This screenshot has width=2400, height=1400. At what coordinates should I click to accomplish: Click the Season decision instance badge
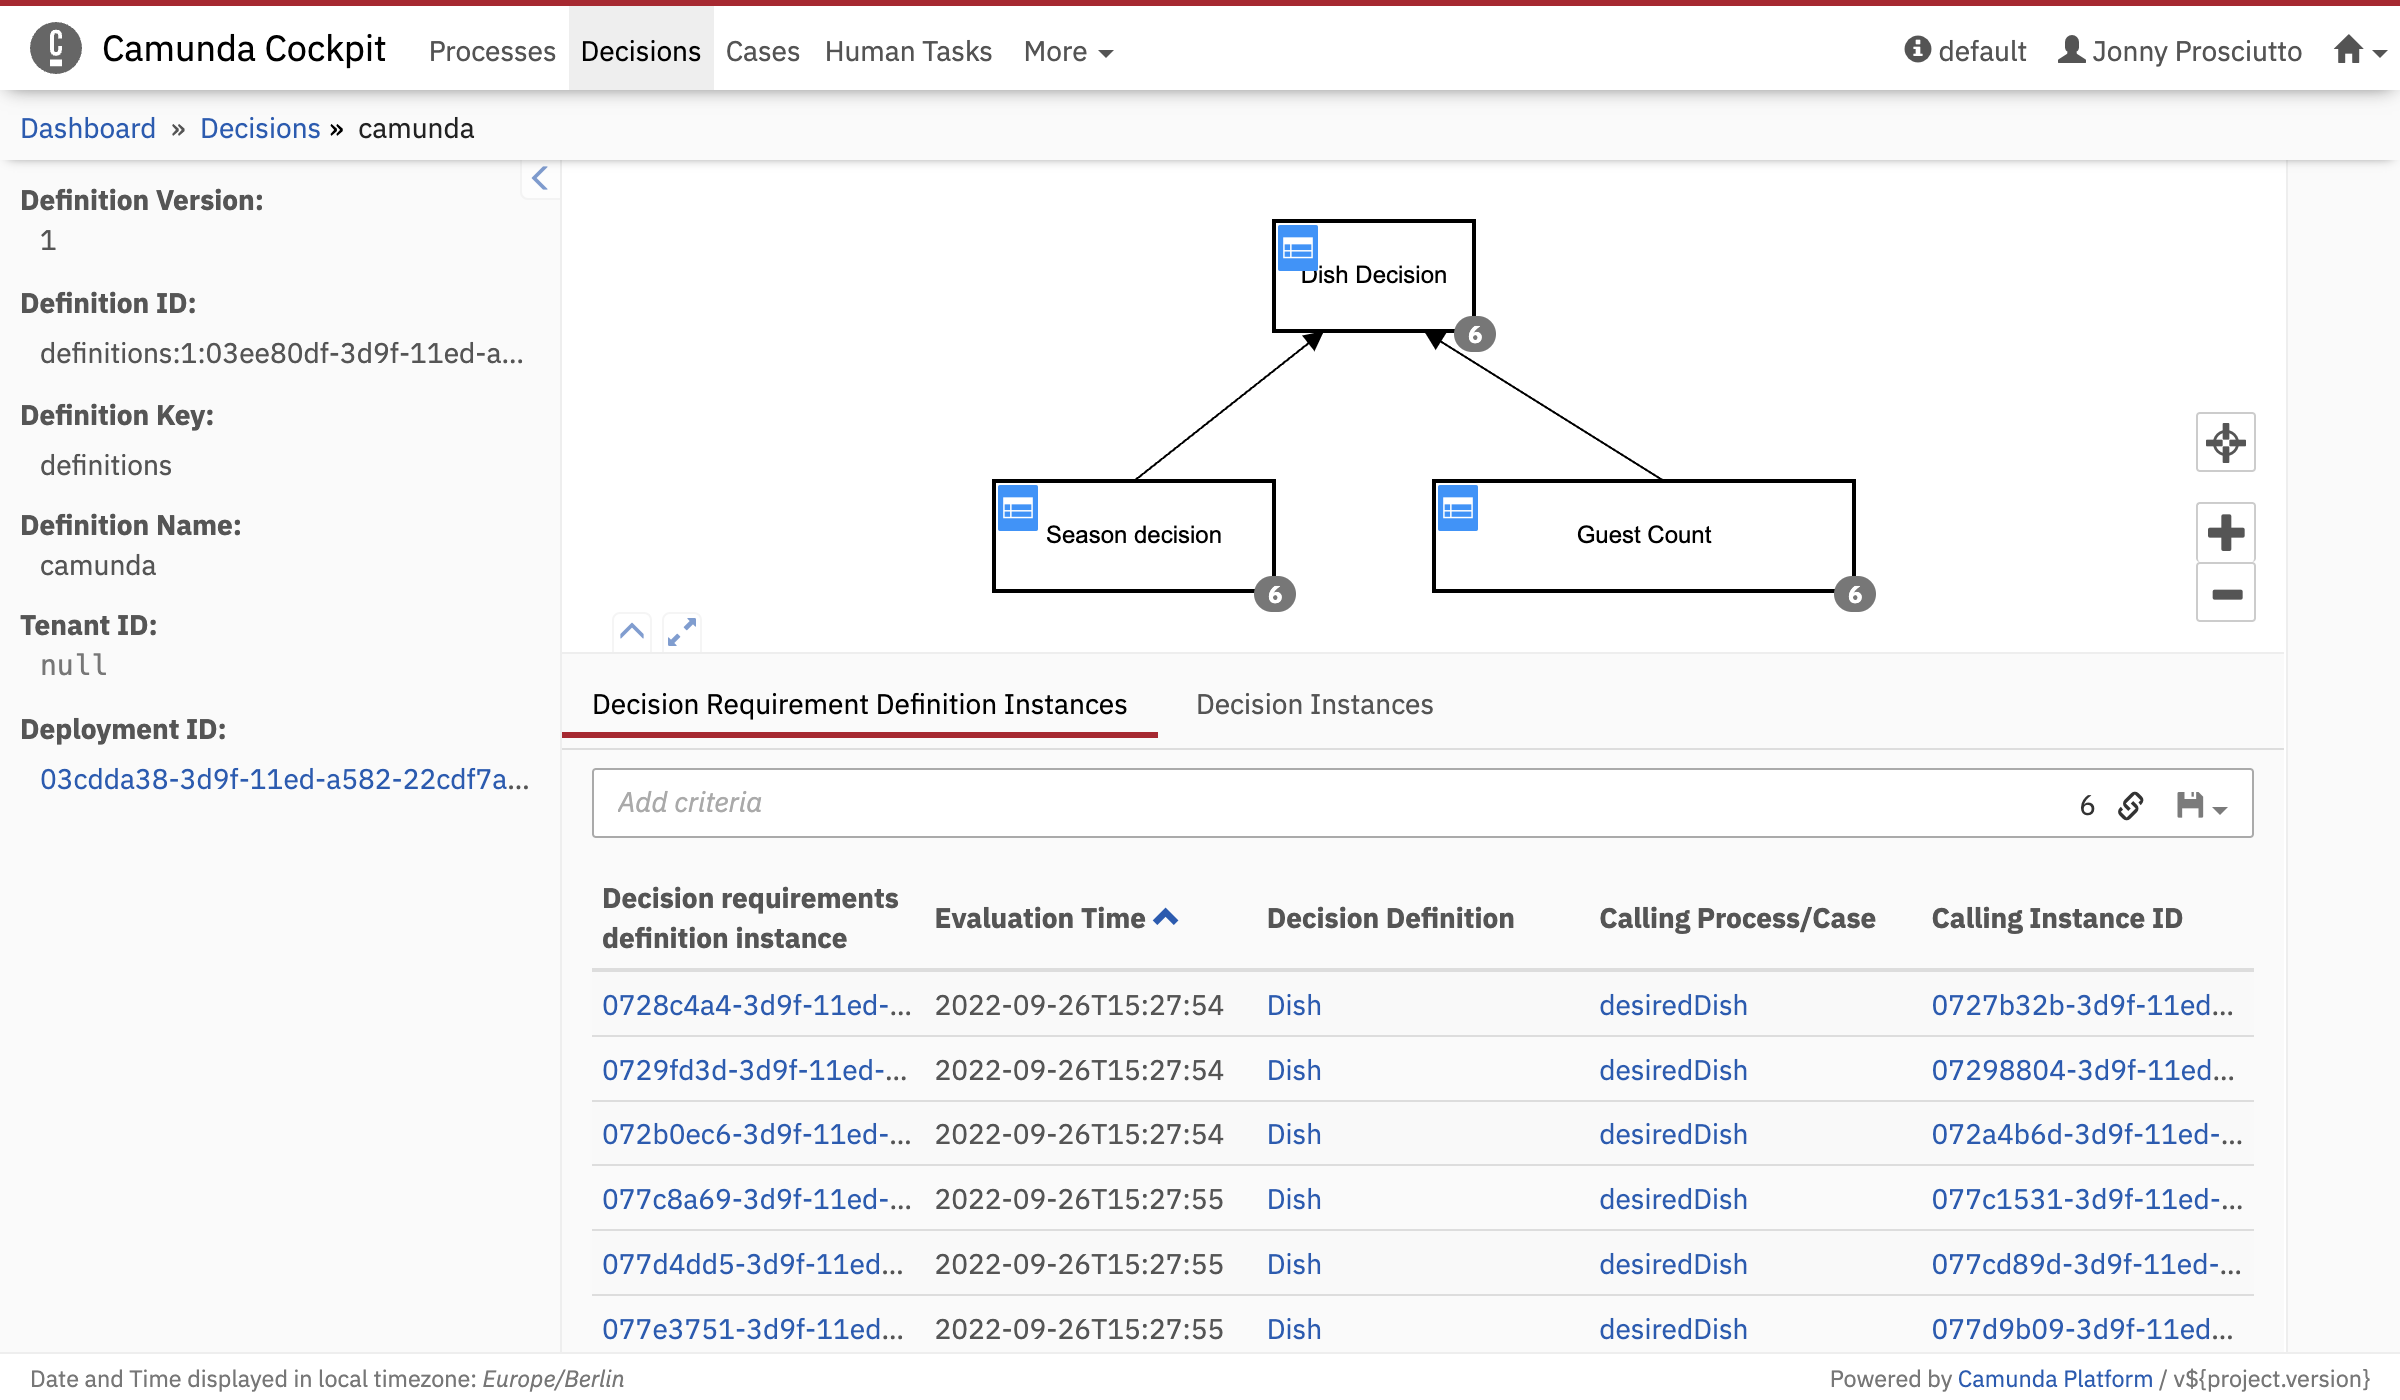coord(1275,594)
